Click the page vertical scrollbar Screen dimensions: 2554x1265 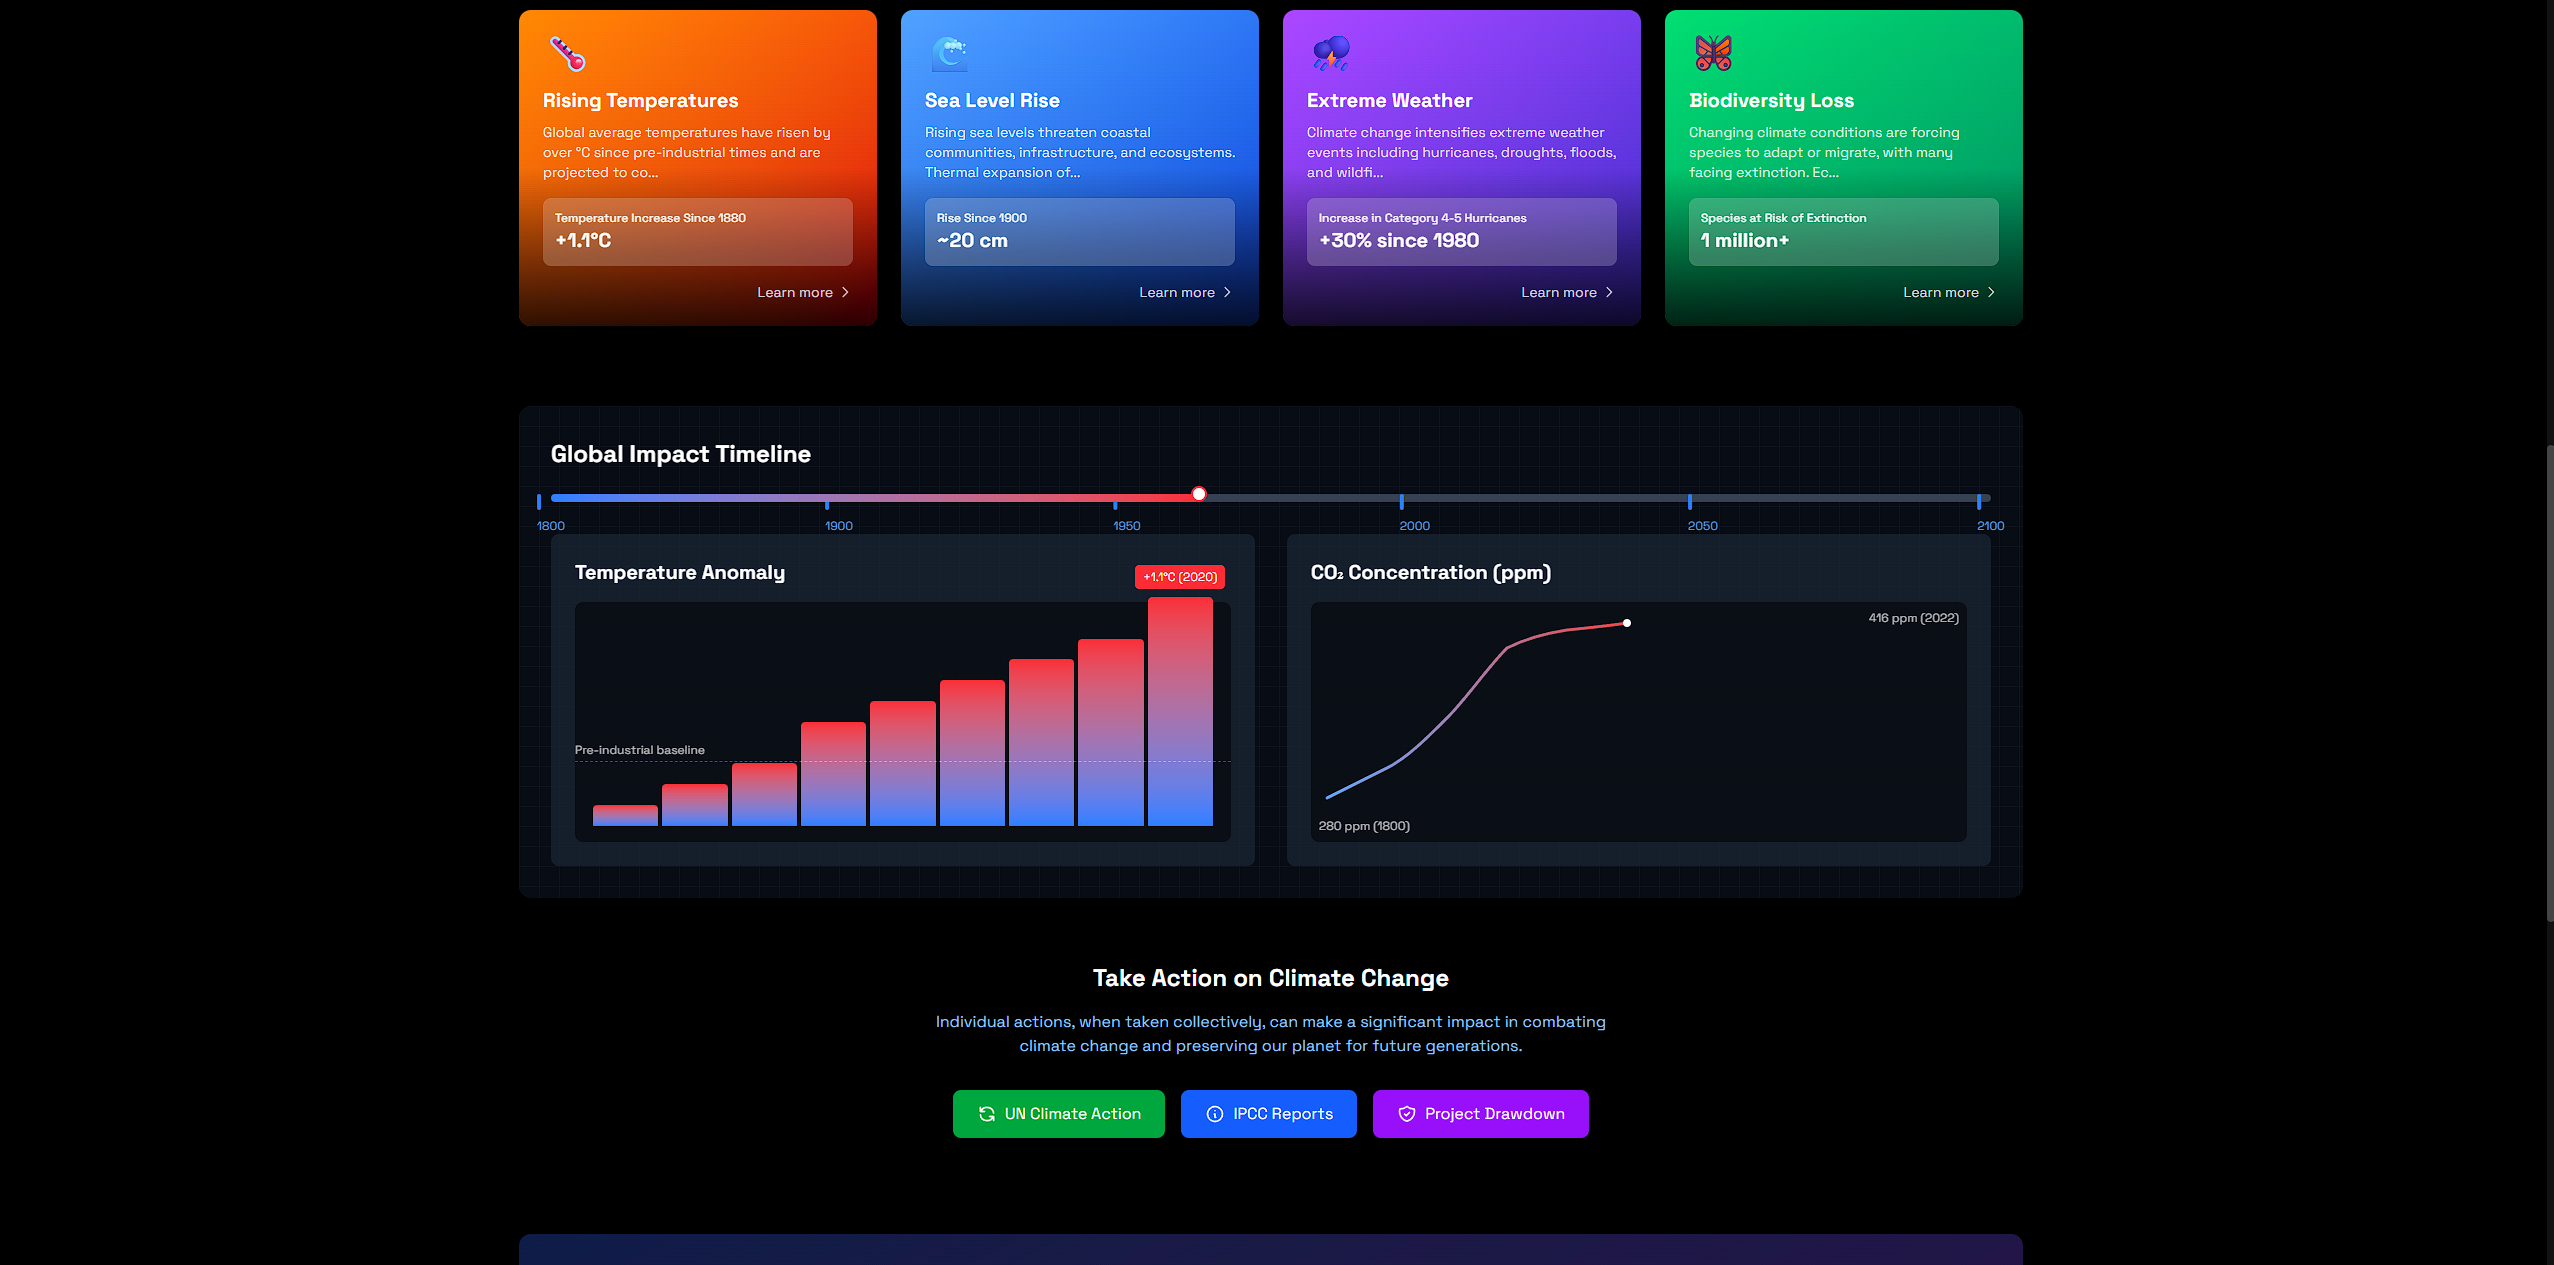pyautogui.click(x=2548, y=682)
